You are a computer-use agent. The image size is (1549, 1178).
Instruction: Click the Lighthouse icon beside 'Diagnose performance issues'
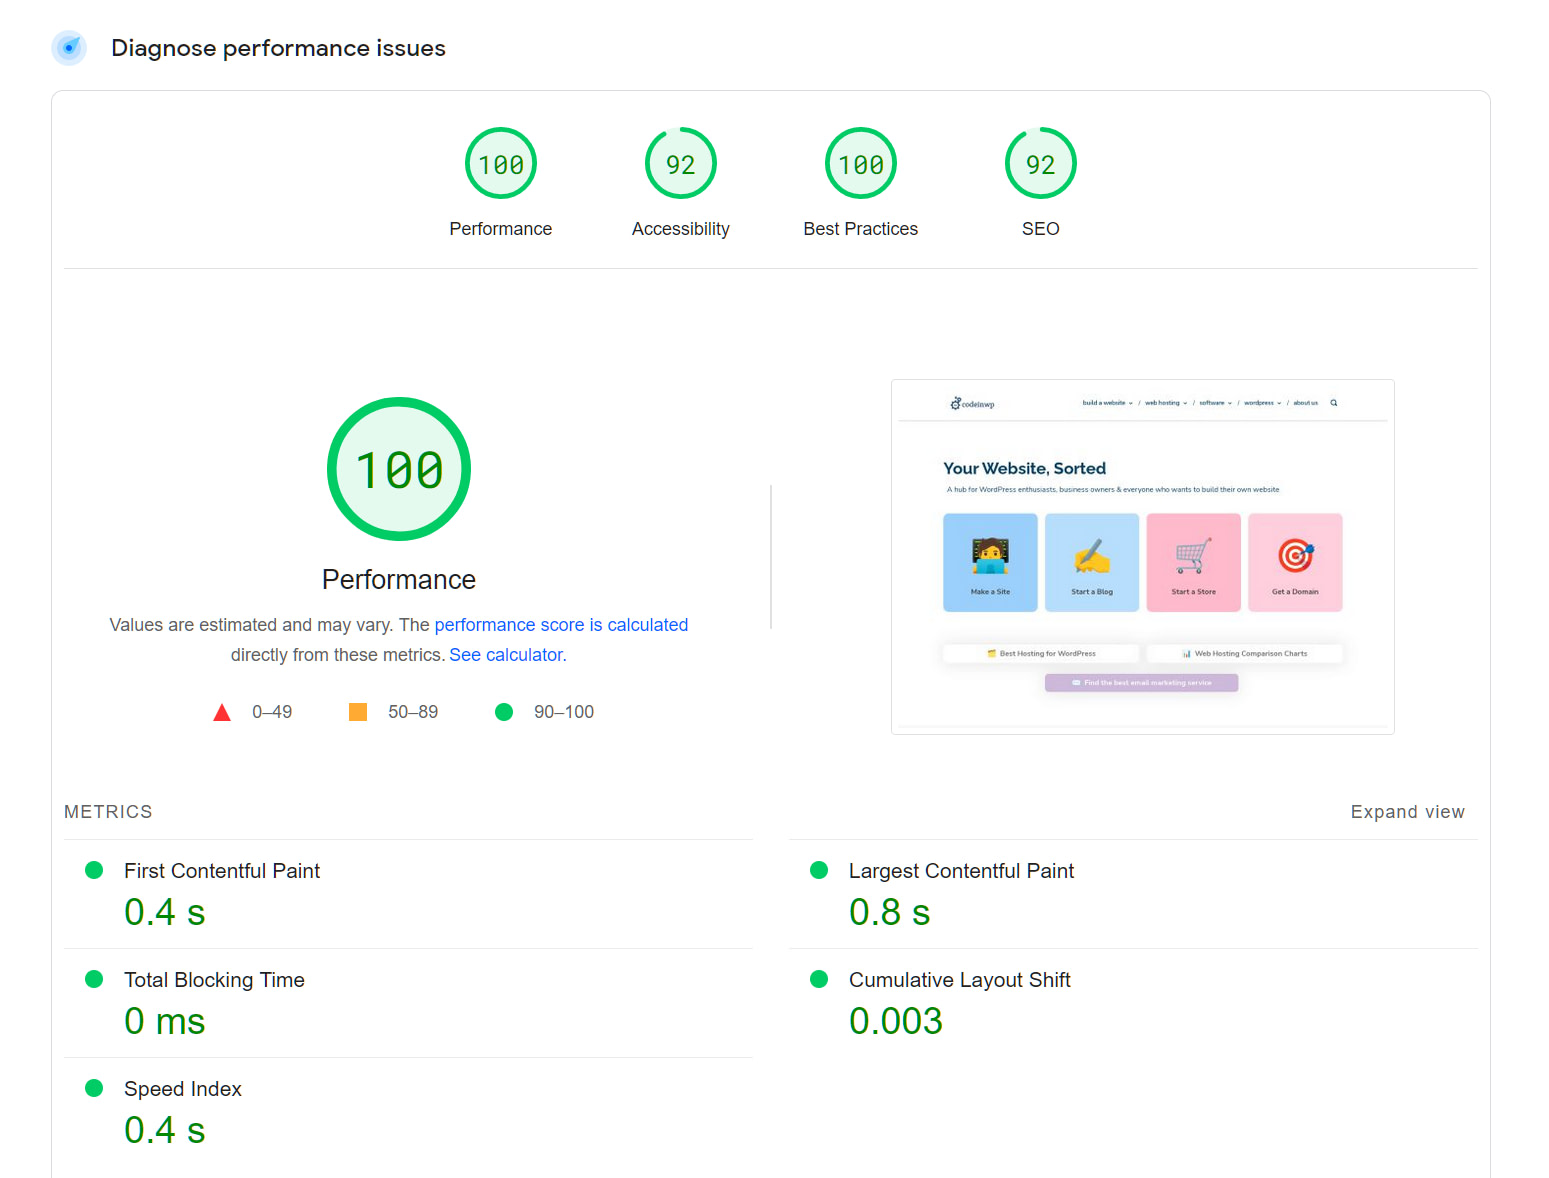click(x=68, y=47)
